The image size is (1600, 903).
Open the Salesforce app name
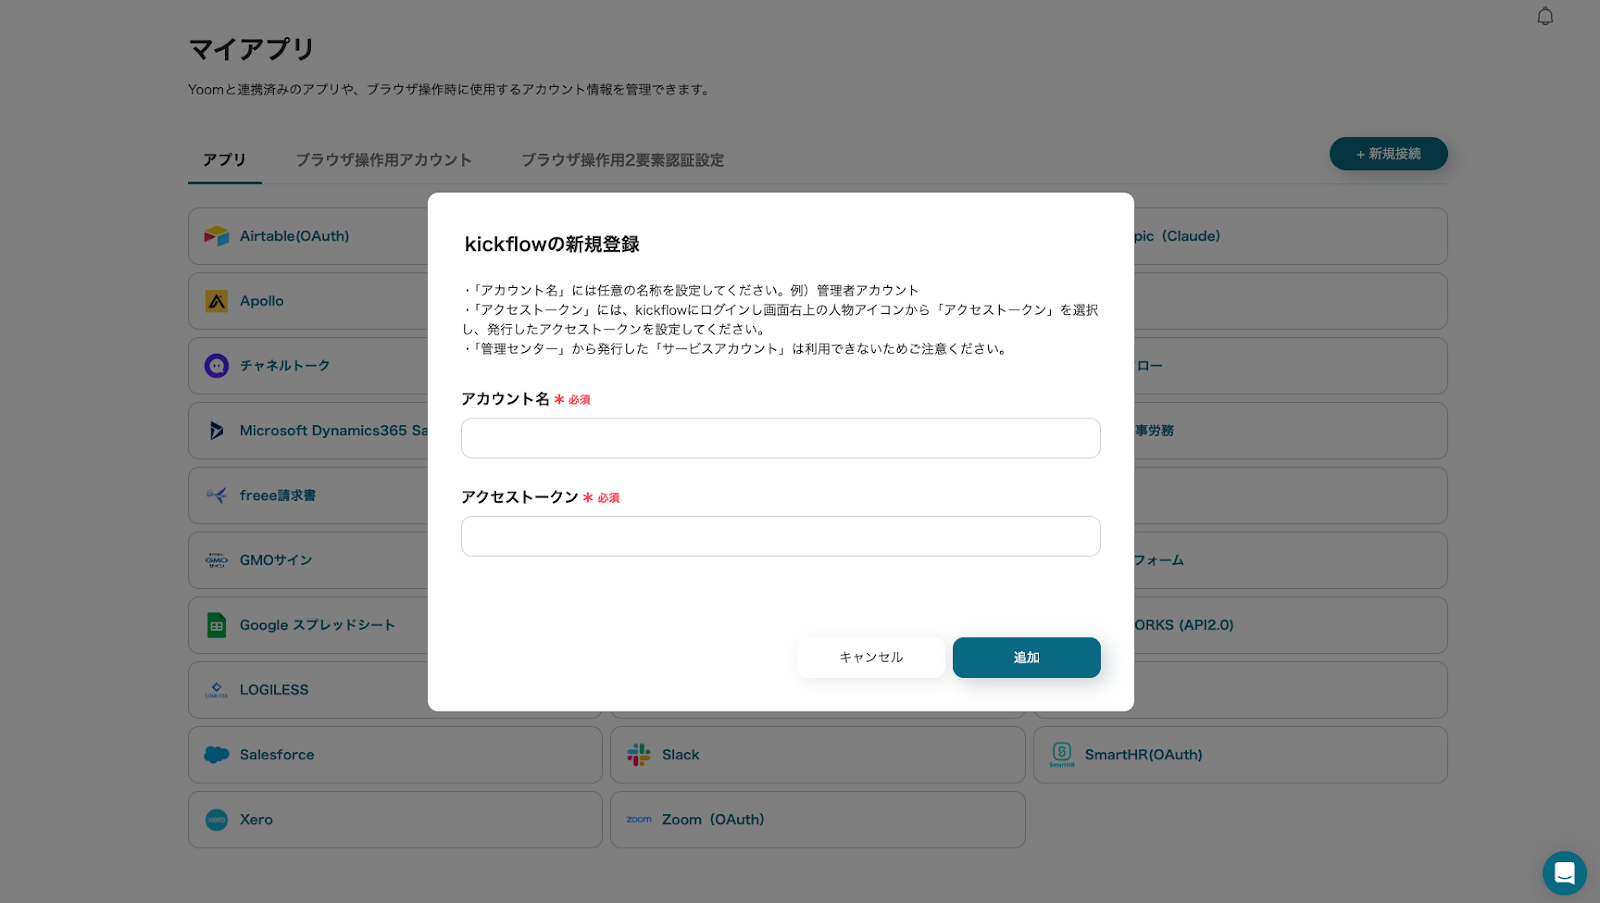(277, 755)
